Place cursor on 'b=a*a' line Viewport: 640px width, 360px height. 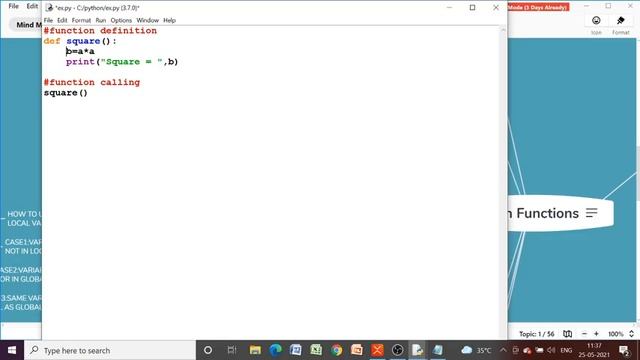pyautogui.click(x=80, y=51)
